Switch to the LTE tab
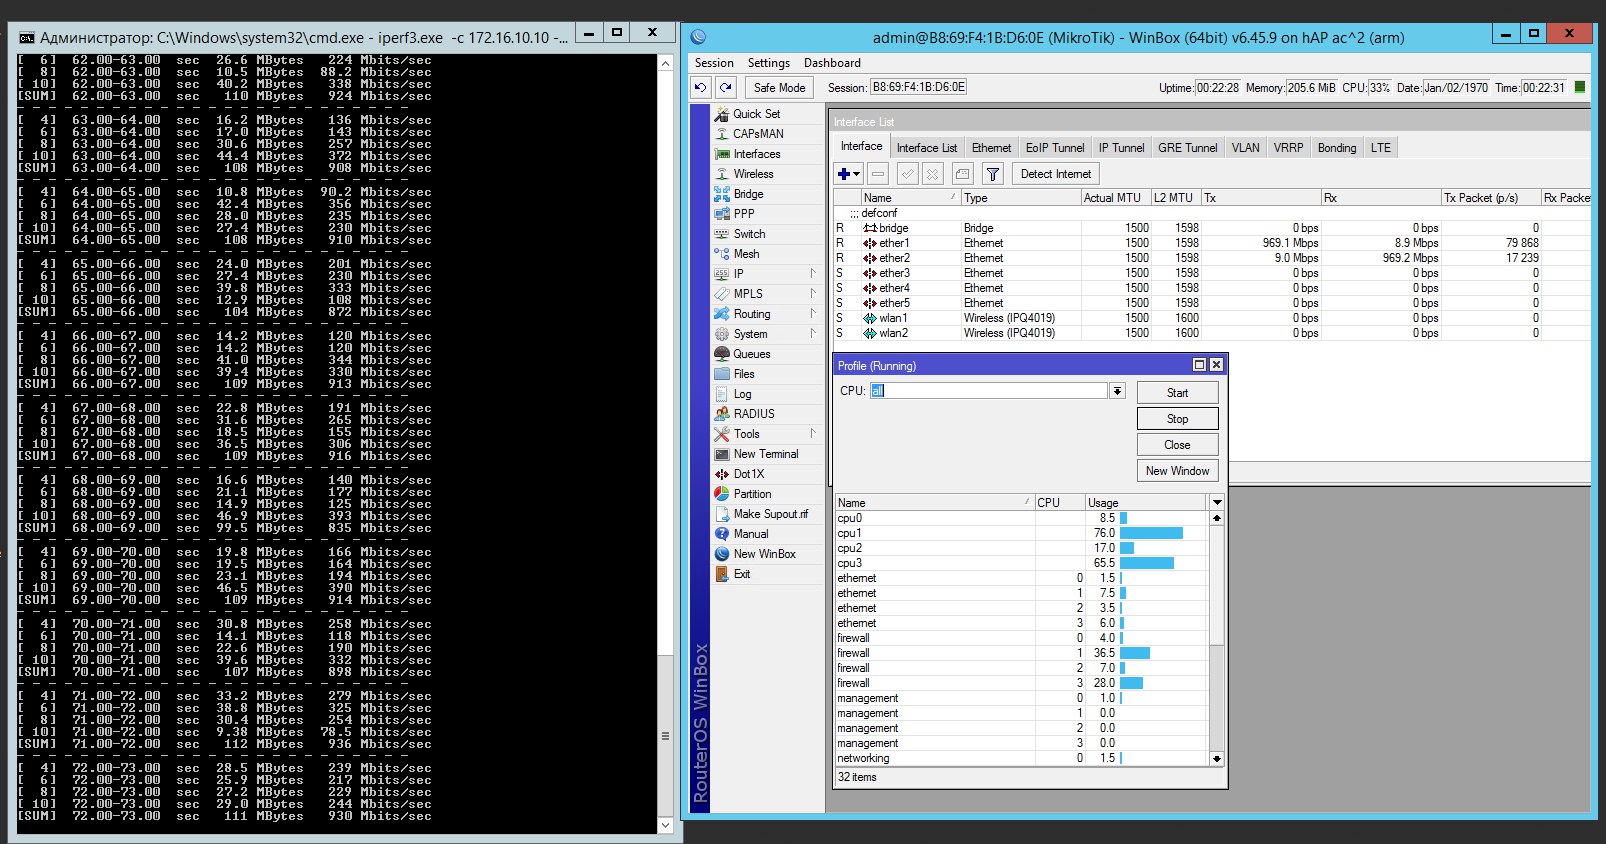The width and height of the screenshot is (1606, 844). point(1380,148)
